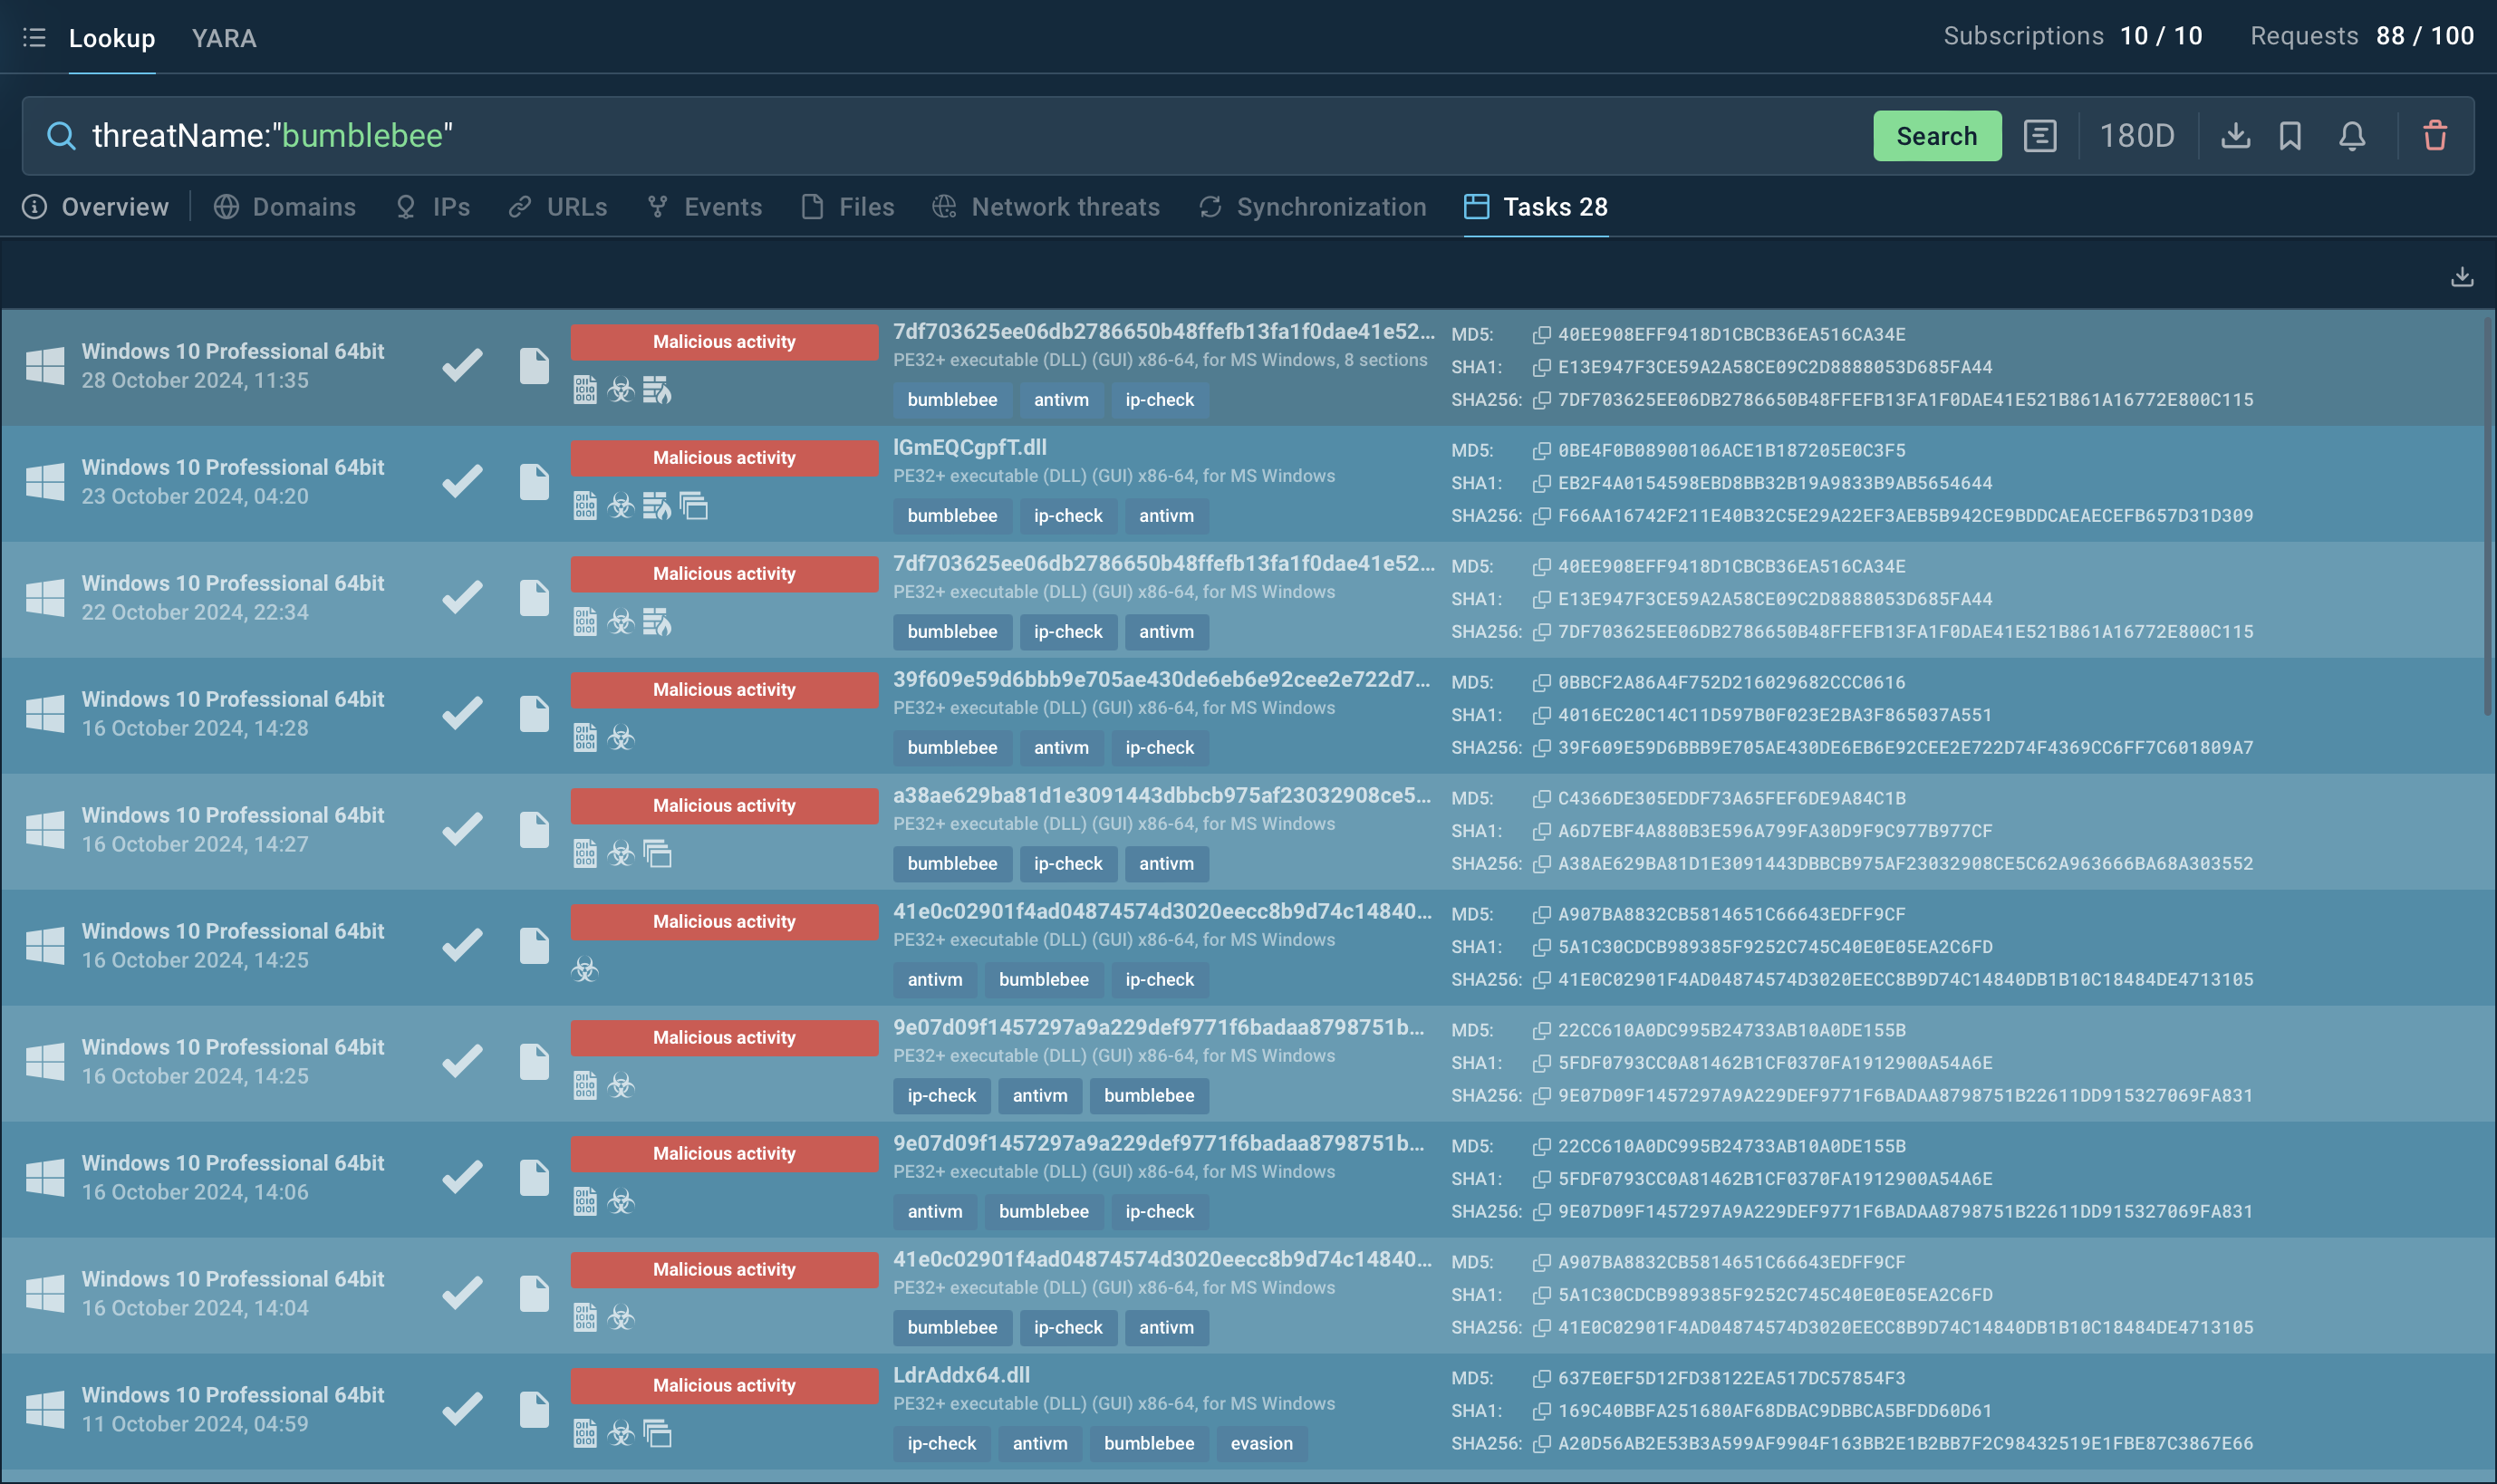Click the hamburger list menu icon
Screen dimensions: 2497x1484
34,38
